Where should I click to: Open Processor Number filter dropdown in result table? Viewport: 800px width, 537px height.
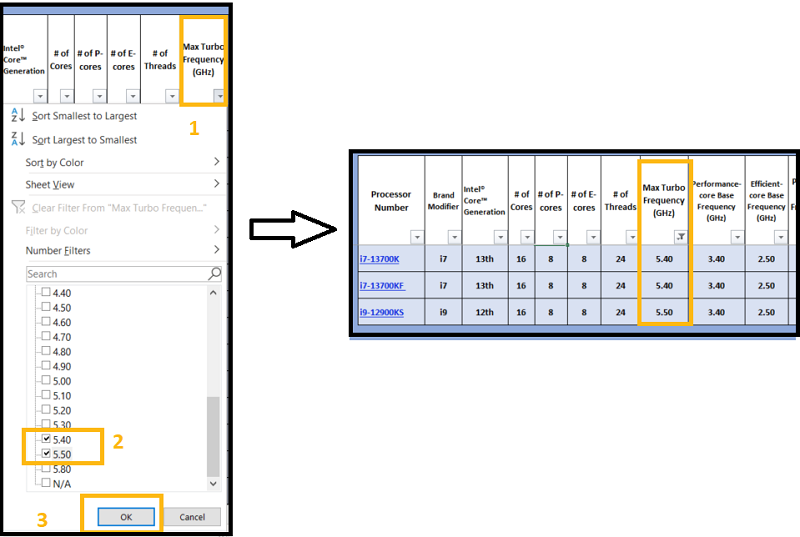[x=417, y=237]
